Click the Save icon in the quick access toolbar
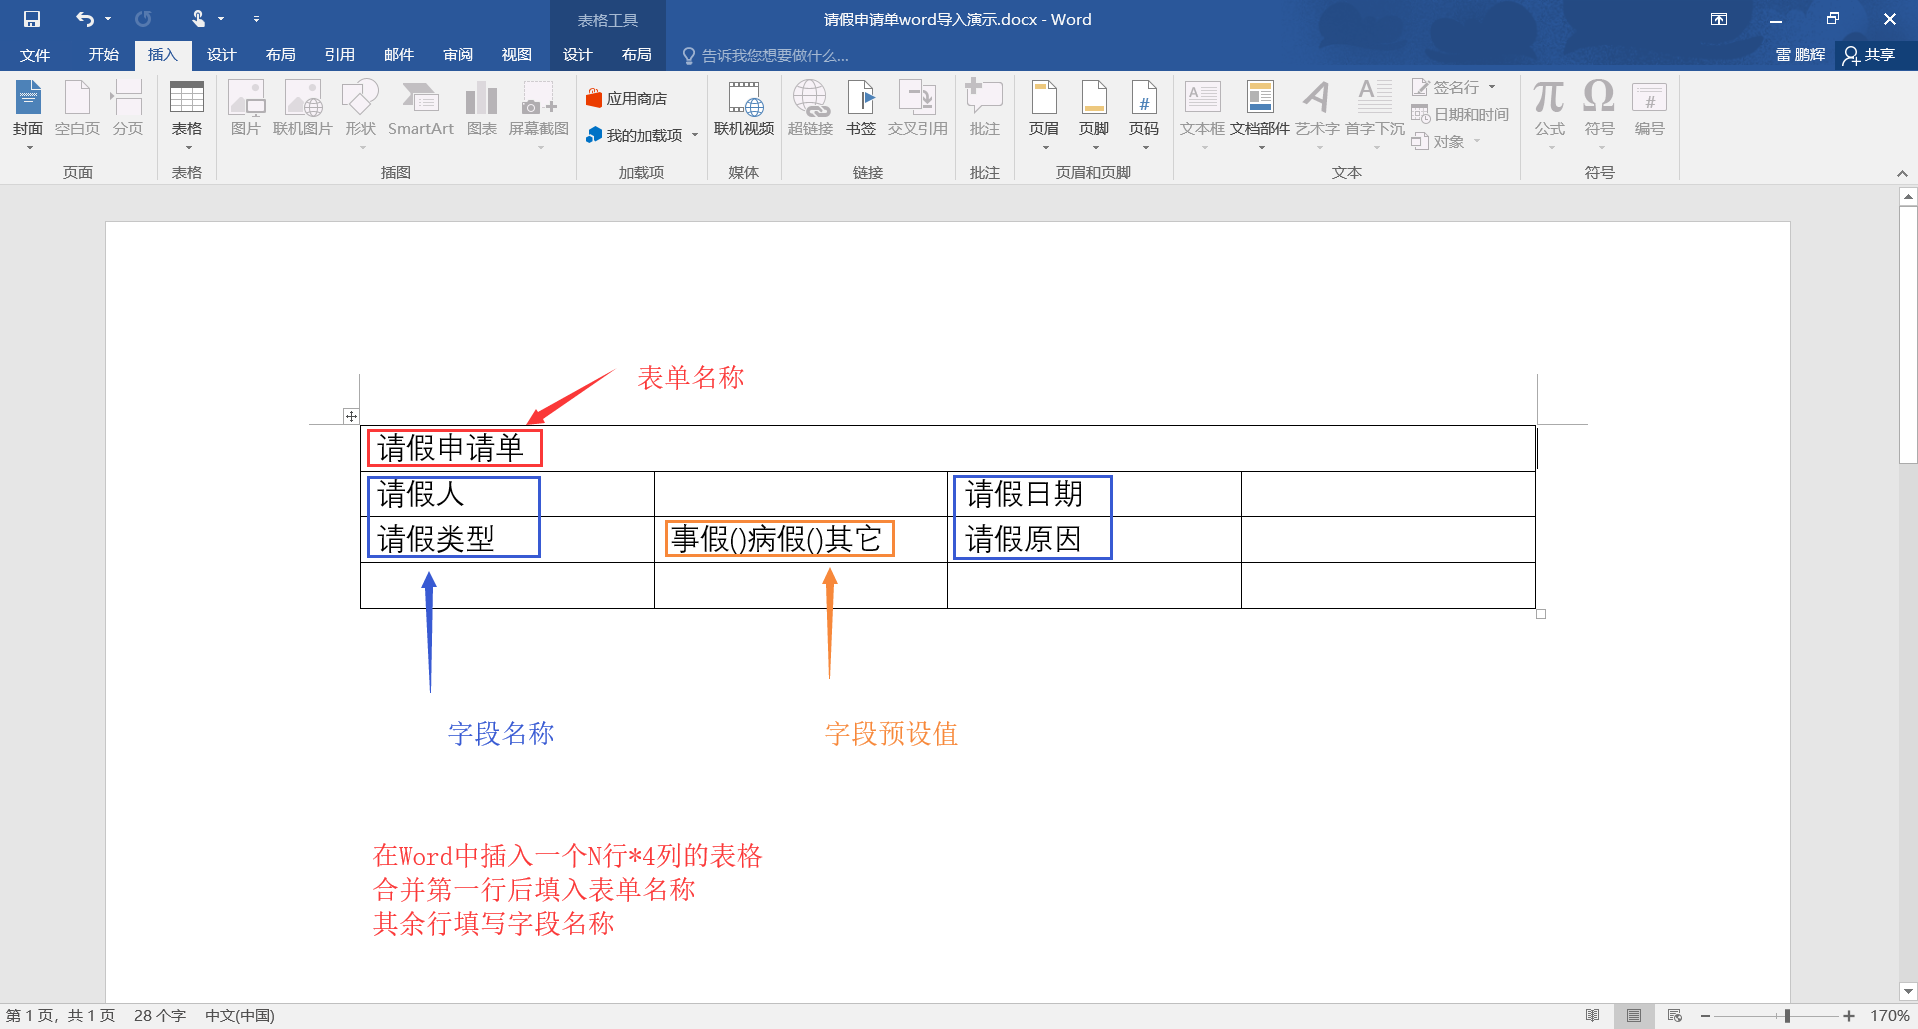 coord(32,19)
